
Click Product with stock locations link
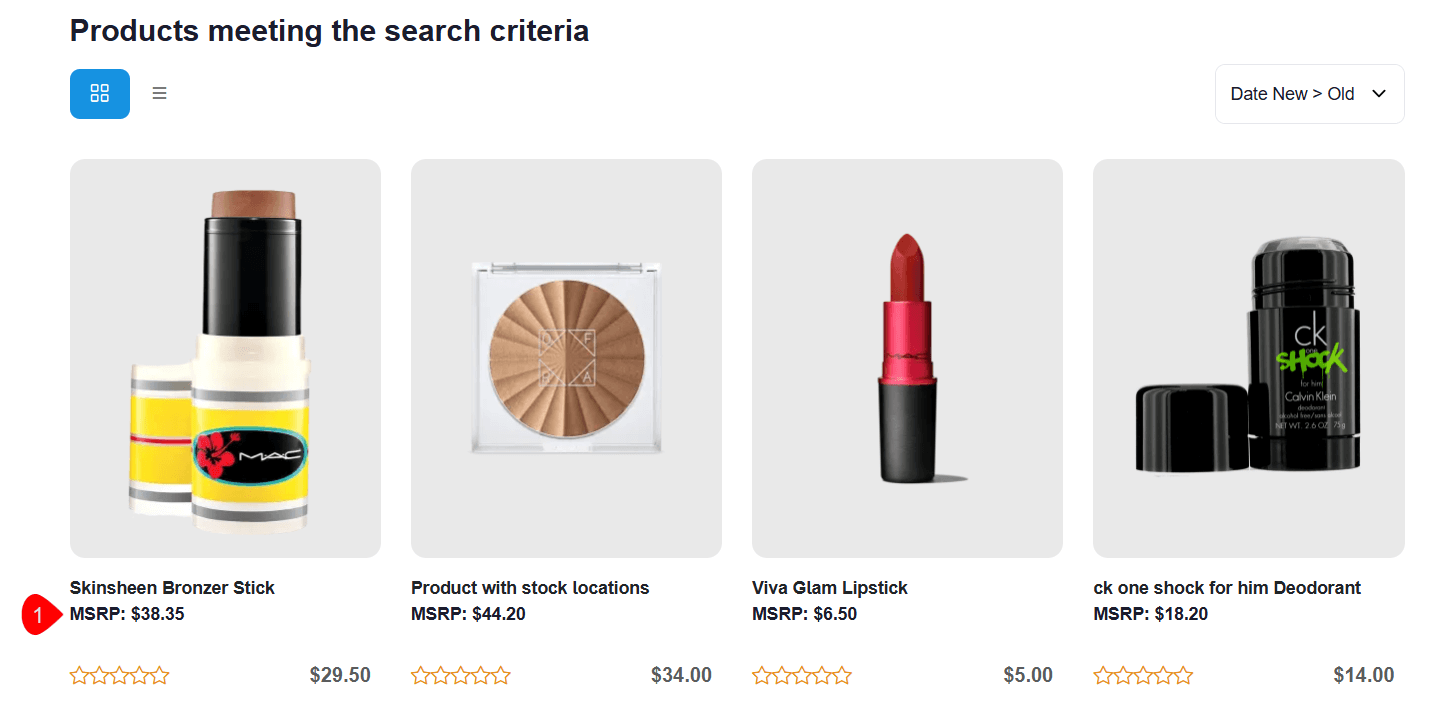click(x=530, y=588)
